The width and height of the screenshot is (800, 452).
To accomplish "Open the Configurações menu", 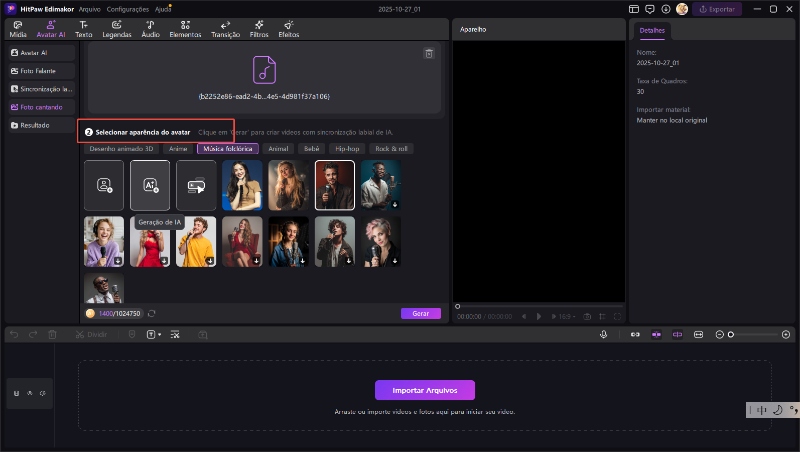I will point(127,8).
